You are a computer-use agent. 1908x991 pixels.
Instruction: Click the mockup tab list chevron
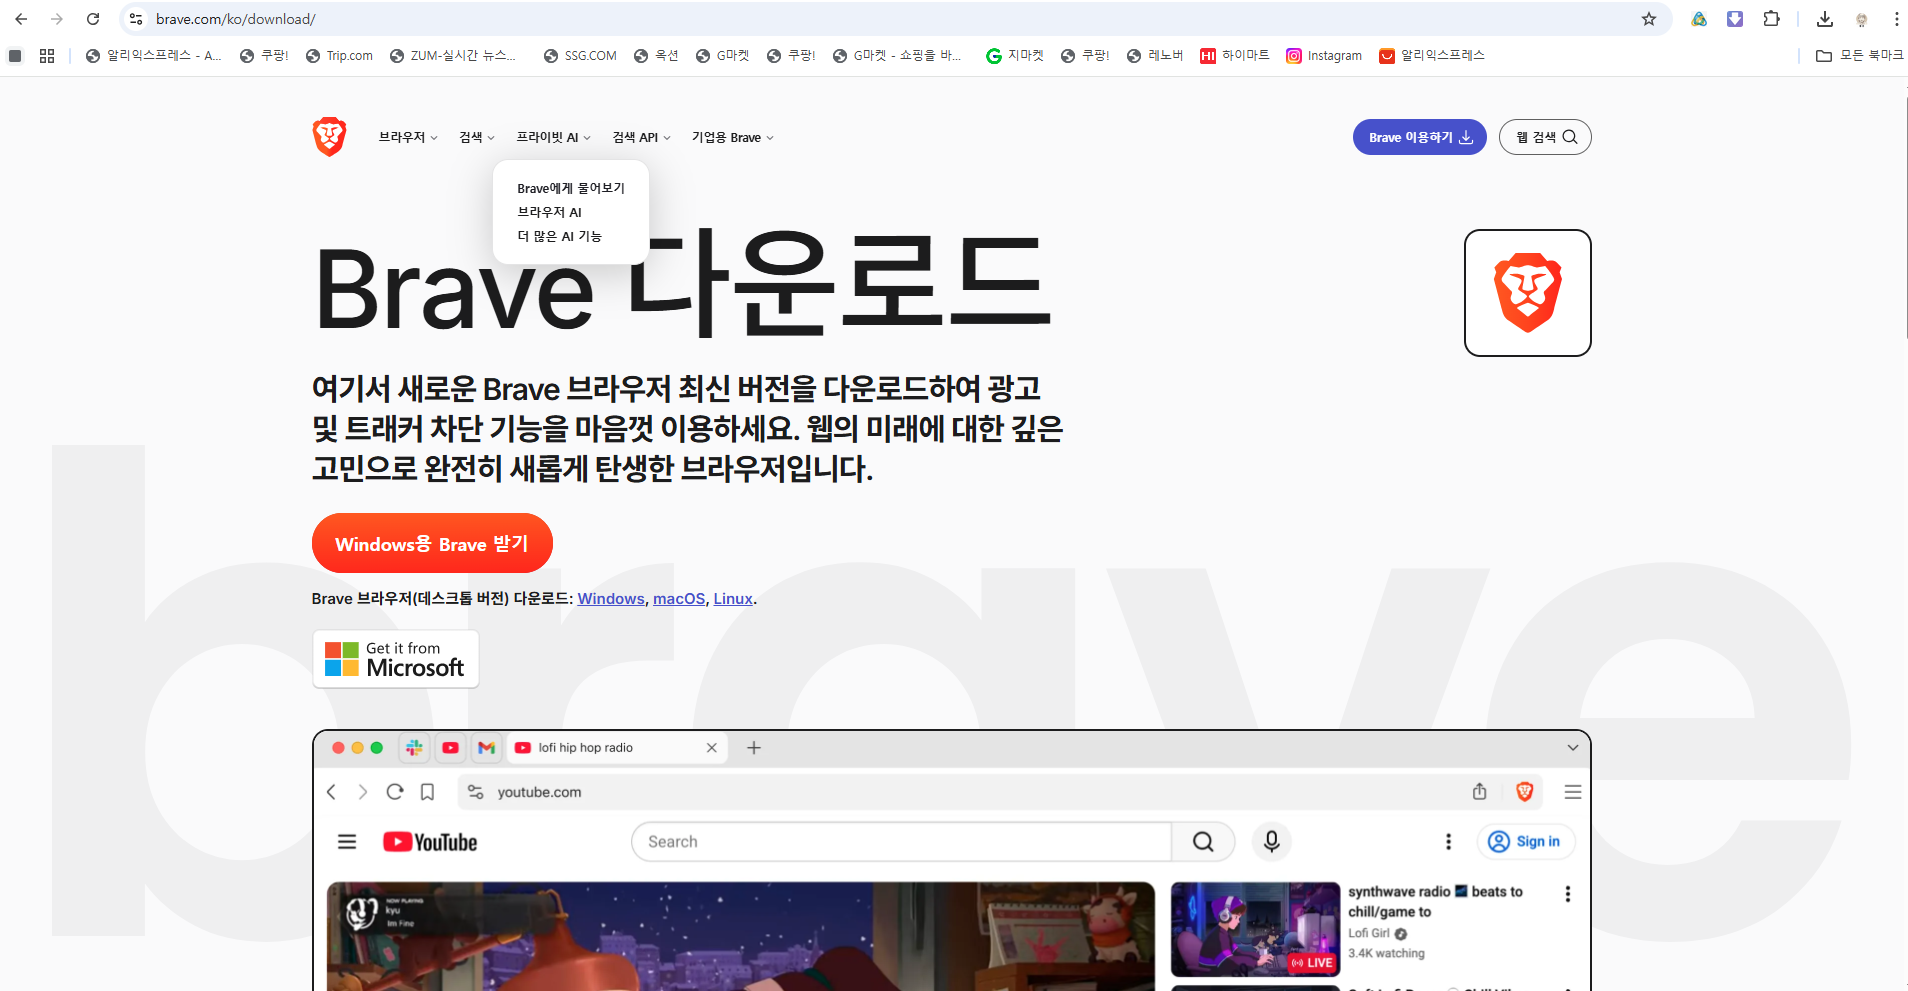pyautogui.click(x=1572, y=748)
